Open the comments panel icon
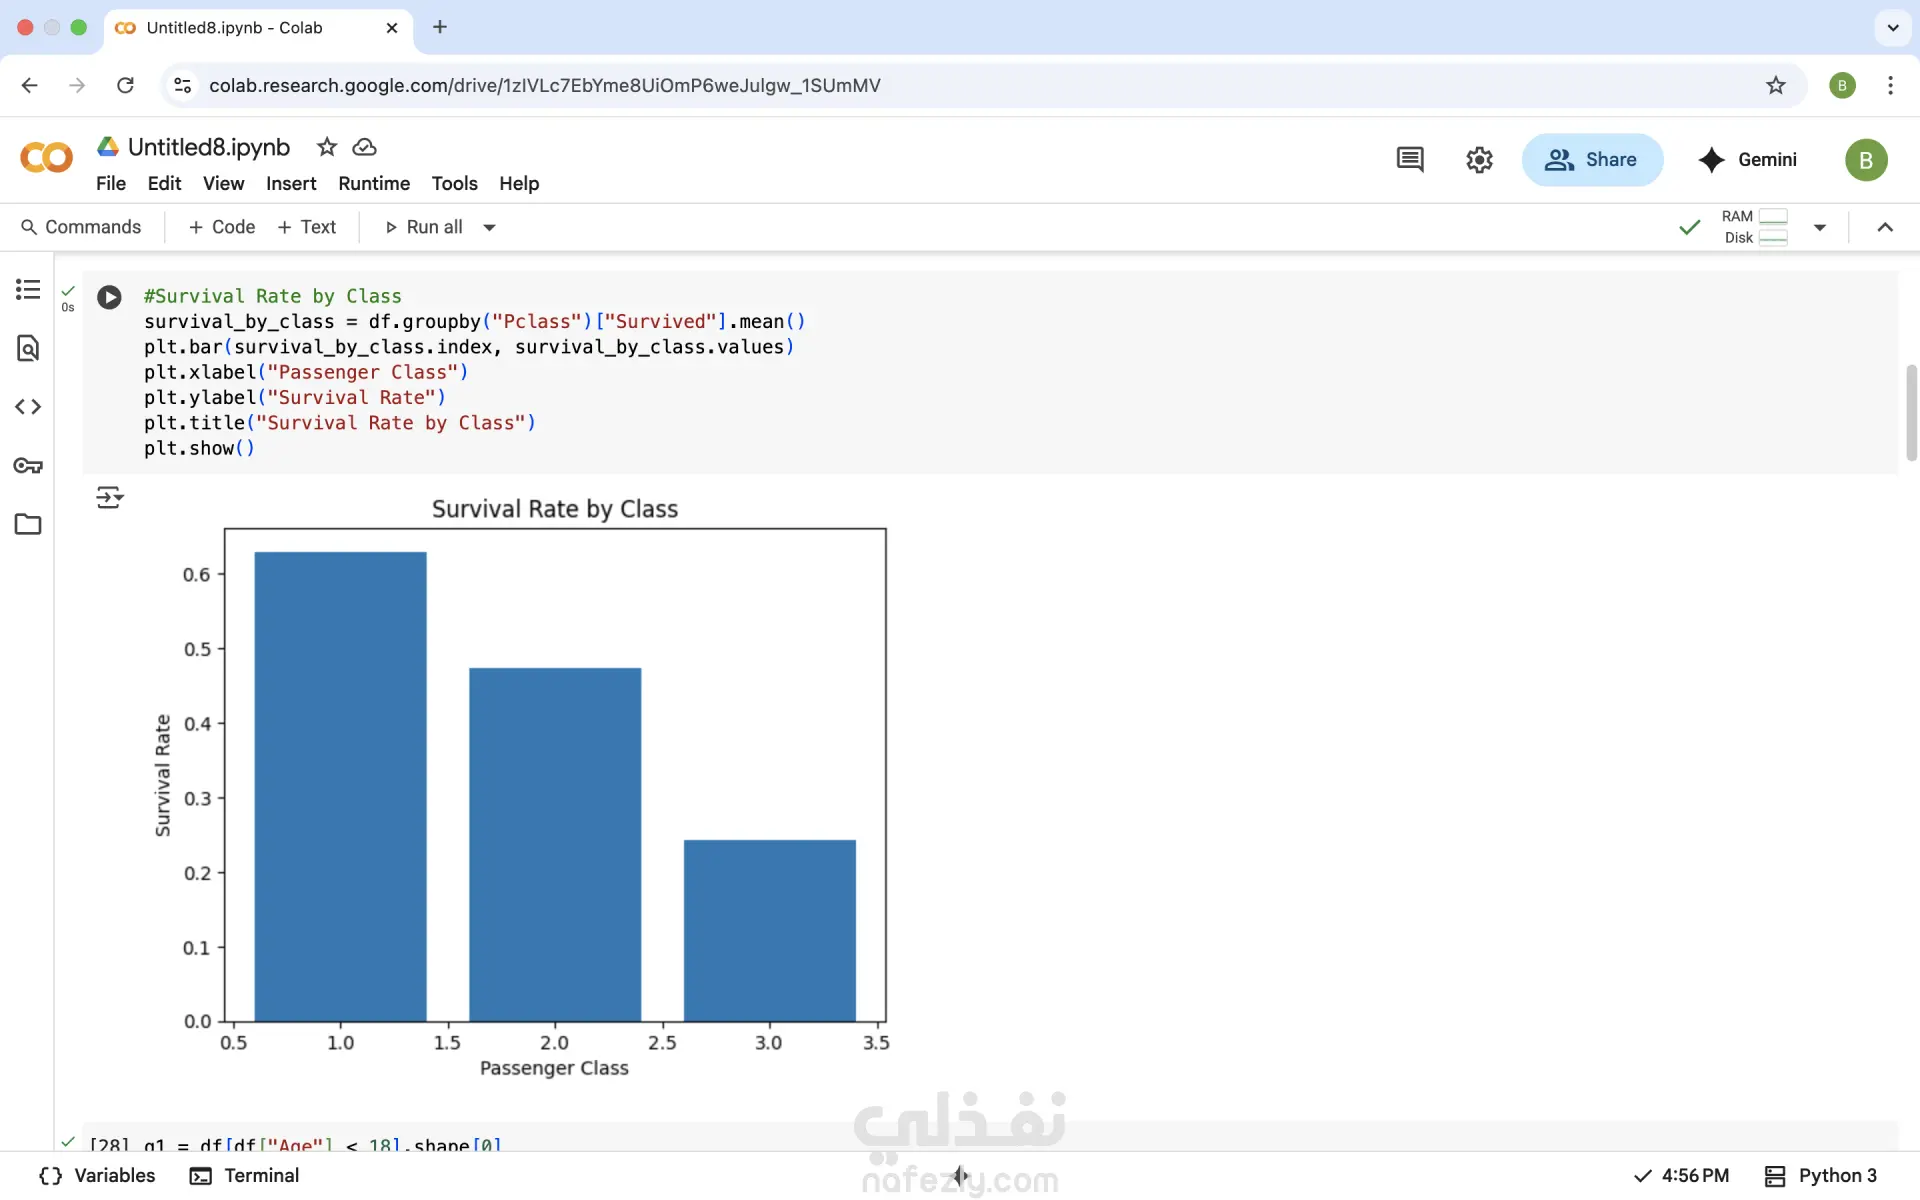 [1410, 159]
